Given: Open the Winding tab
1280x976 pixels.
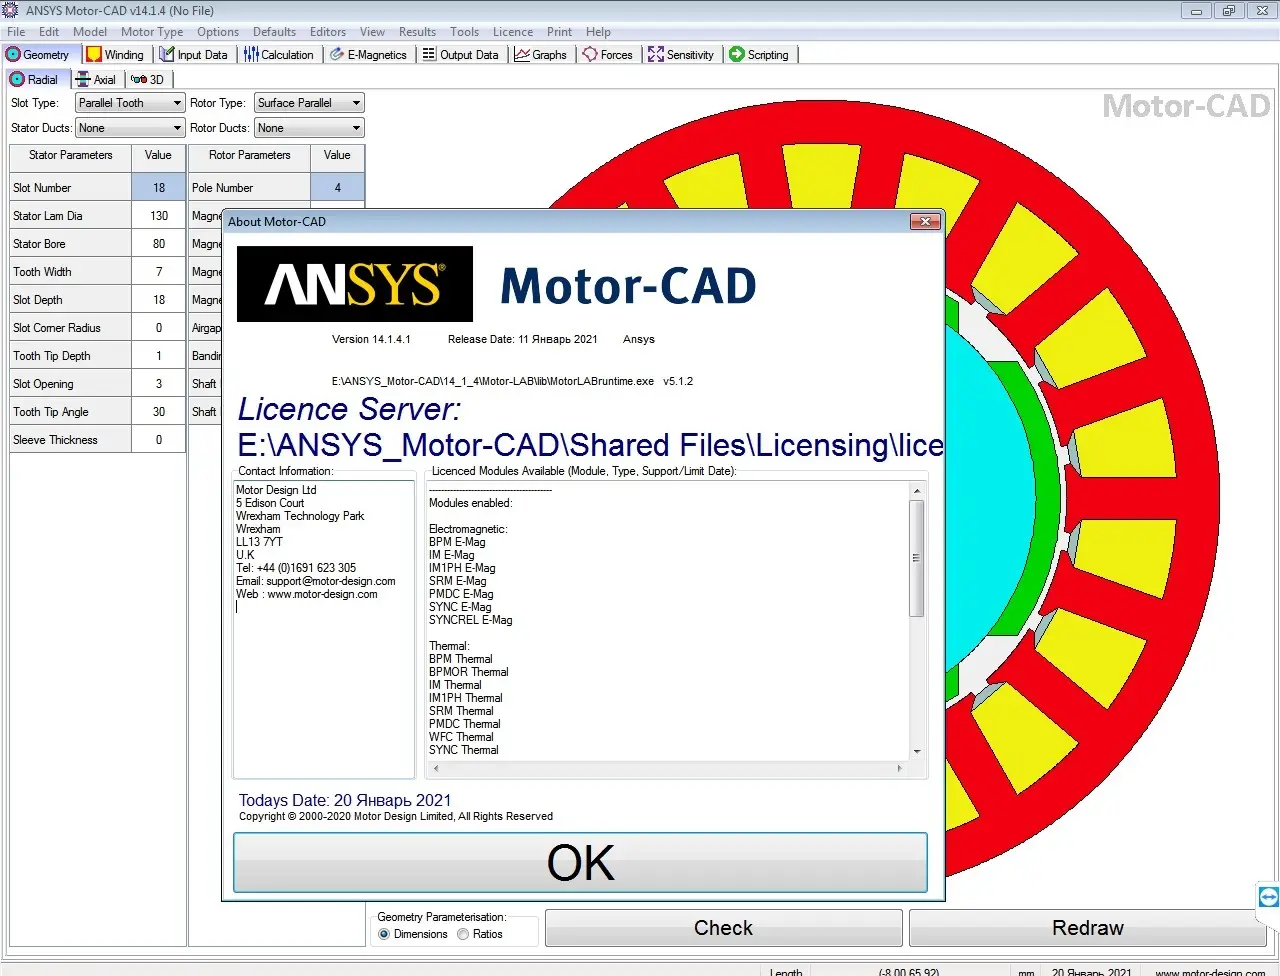Looking at the screenshot, I should [x=115, y=55].
